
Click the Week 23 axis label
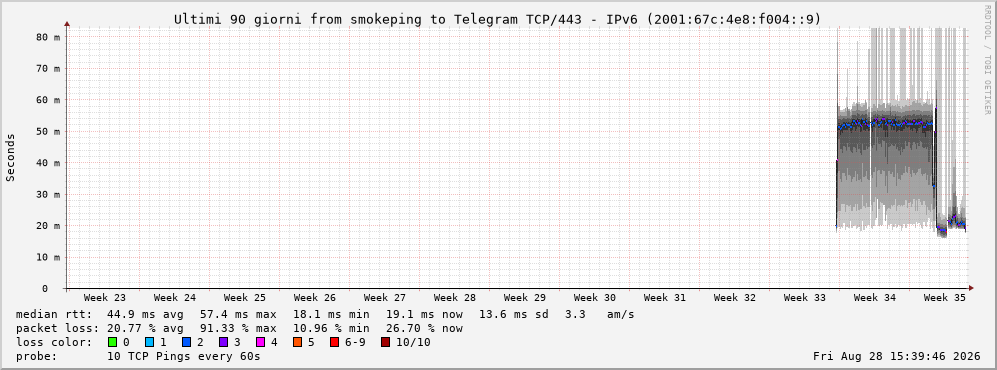pos(105,298)
